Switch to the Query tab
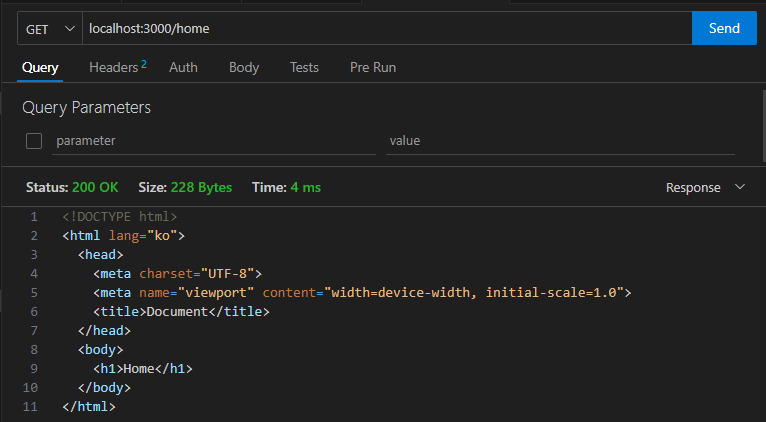Image resolution: width=766 pixels, height=422 pixels. point(40,67)
